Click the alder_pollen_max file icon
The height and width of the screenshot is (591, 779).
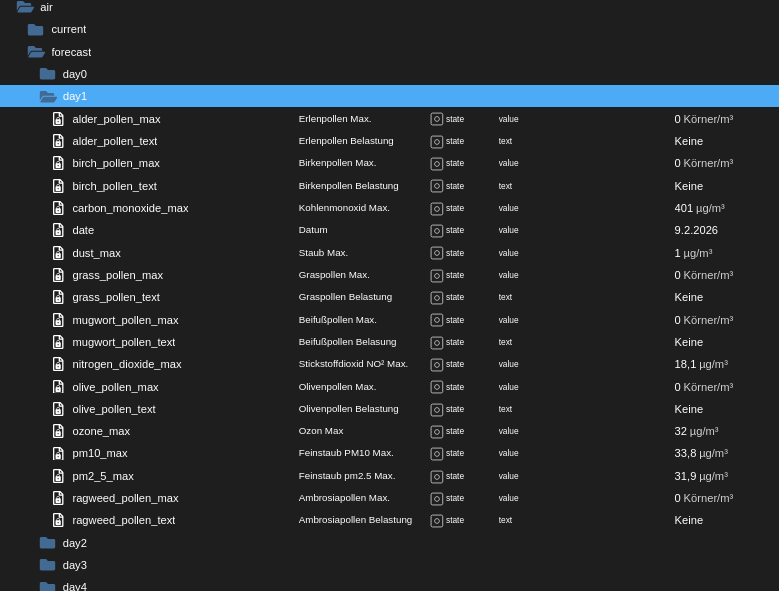(x=58, y=119)
